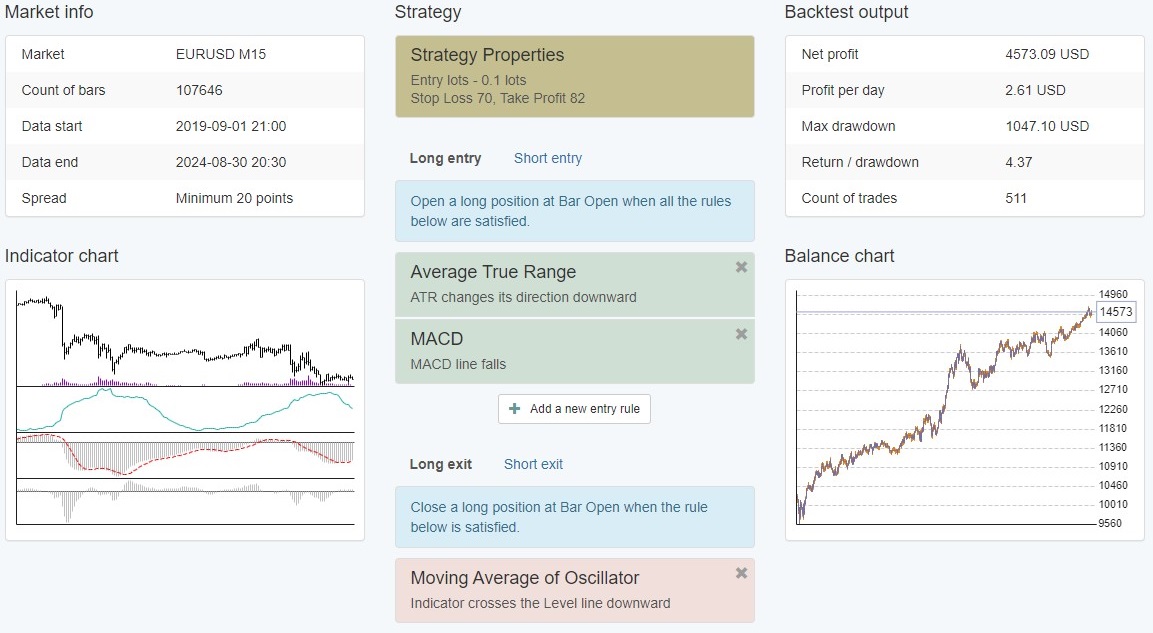Open the Strategy Properties panel

(574, 76)
